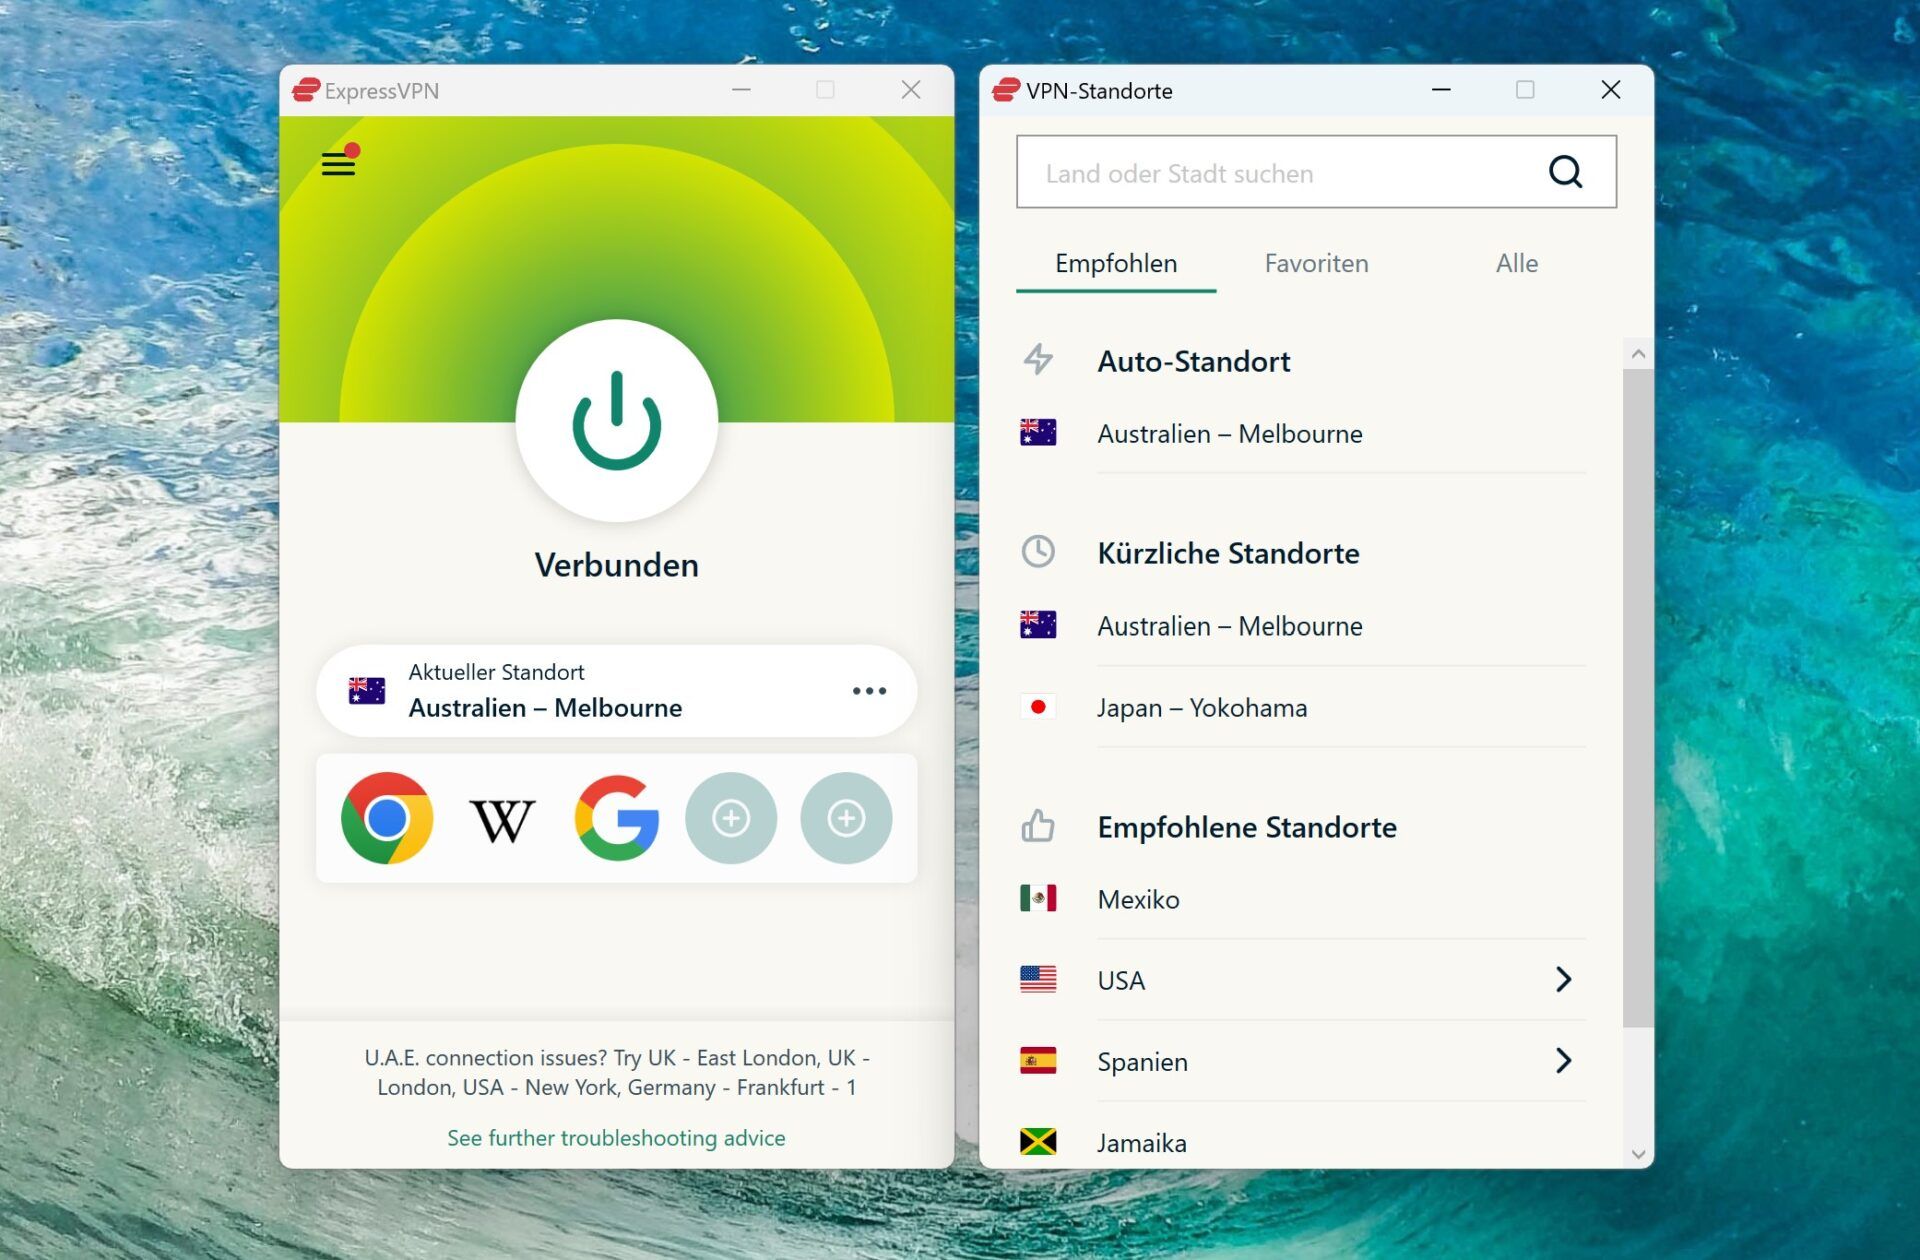The height and width of the screenshot is (1260, 1920).
Task: Switch to the Favoriten tab
Action: coord(1316,264)
